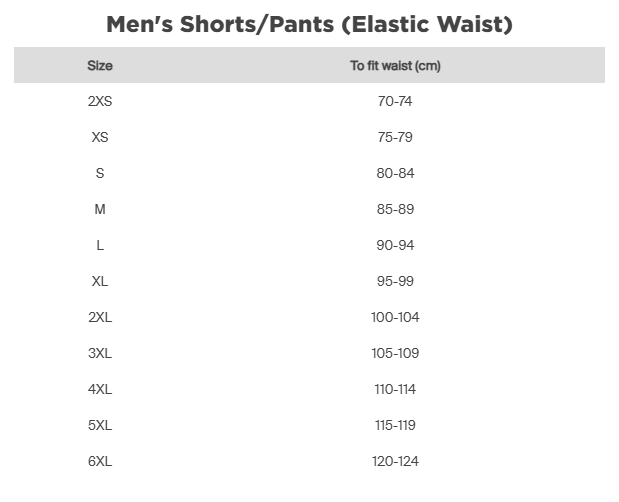The image size is (619, 502).
Task: Click the To fit waist (cm) header
Action: [x=395, y=66]
